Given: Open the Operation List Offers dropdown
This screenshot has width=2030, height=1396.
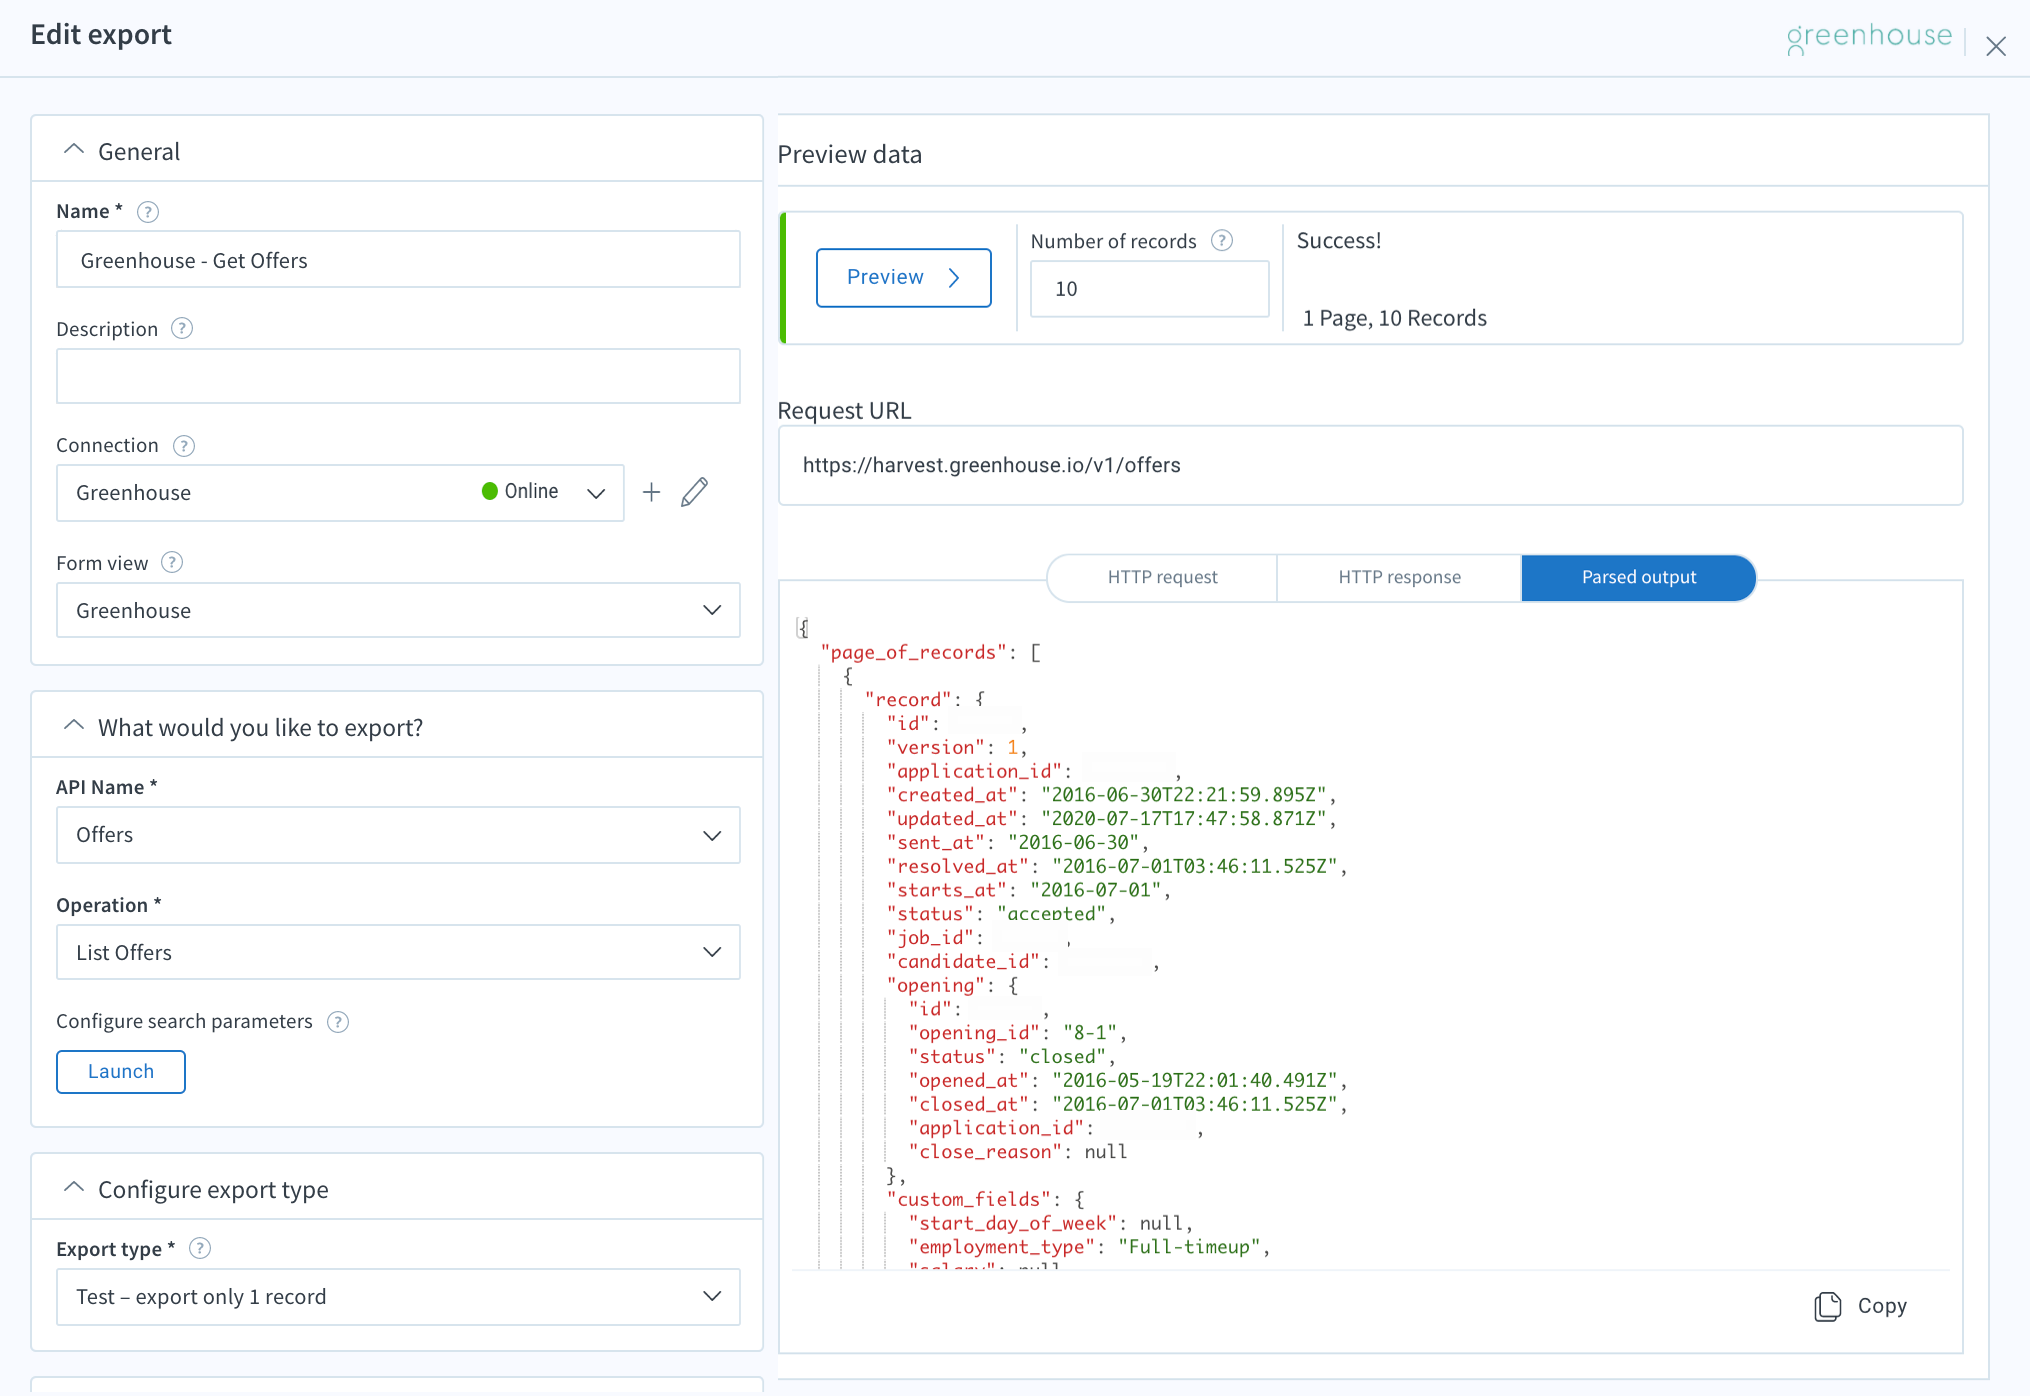Looking at the screenshot, I should (x=398, y=953).
